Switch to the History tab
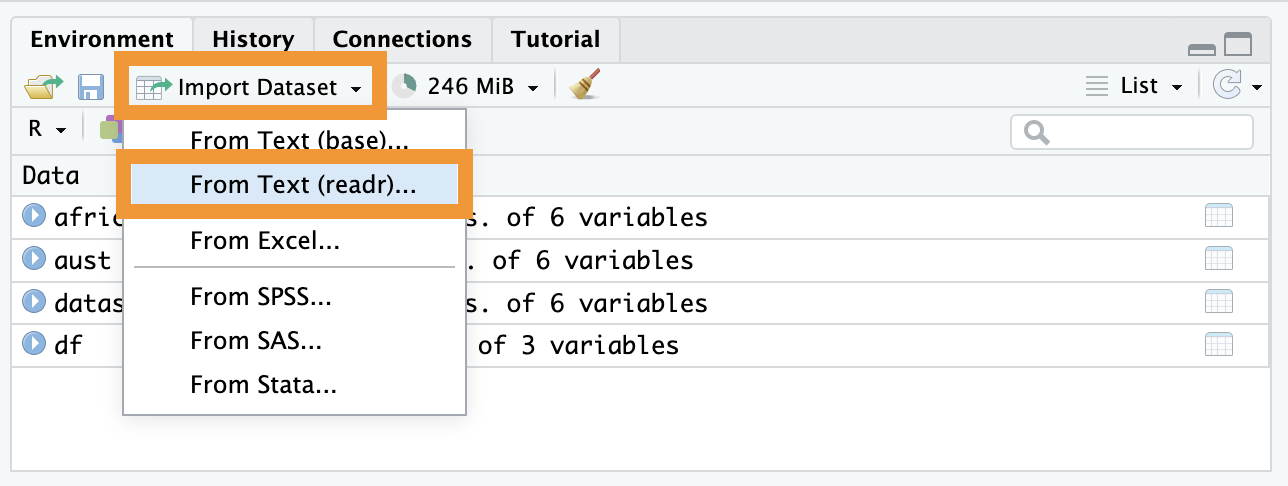Viewport: 1288px width, 486px height. click(x=253, y=40)
